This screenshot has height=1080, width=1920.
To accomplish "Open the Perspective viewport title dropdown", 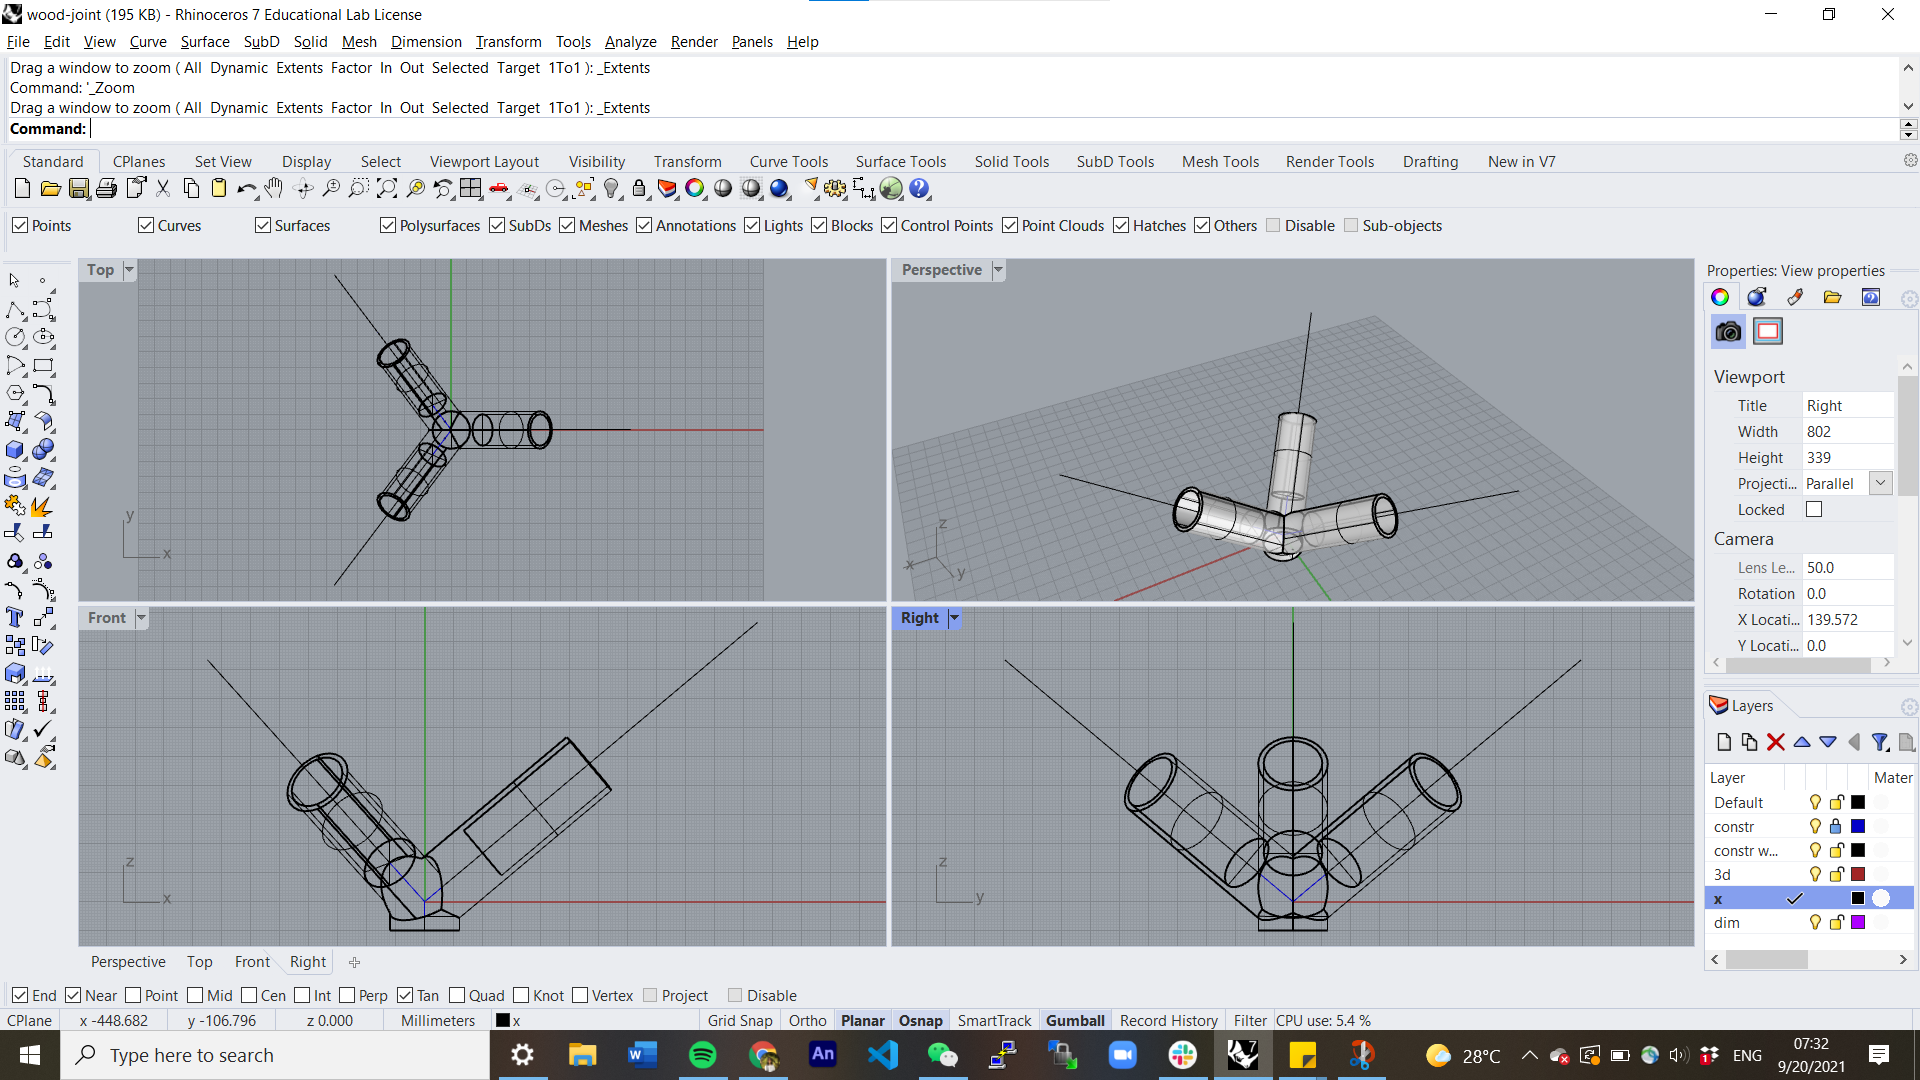I will (x=998, y=270).
